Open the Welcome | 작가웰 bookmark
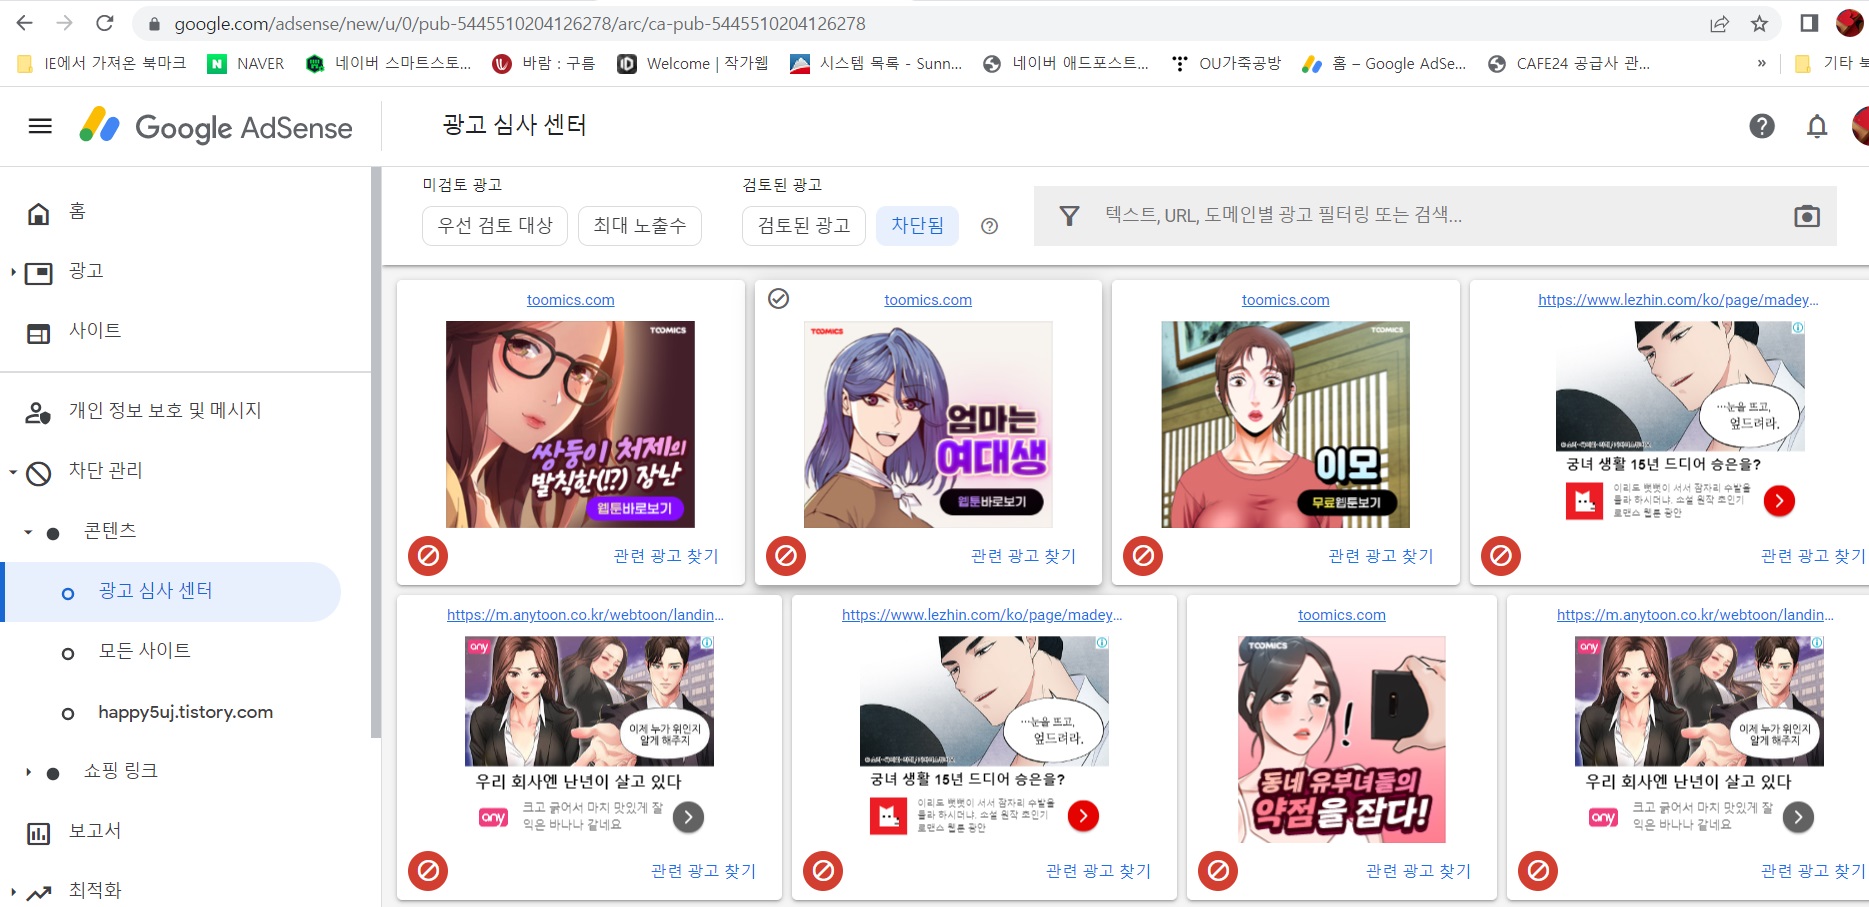 pyautogui.click(x=693, y=63)
